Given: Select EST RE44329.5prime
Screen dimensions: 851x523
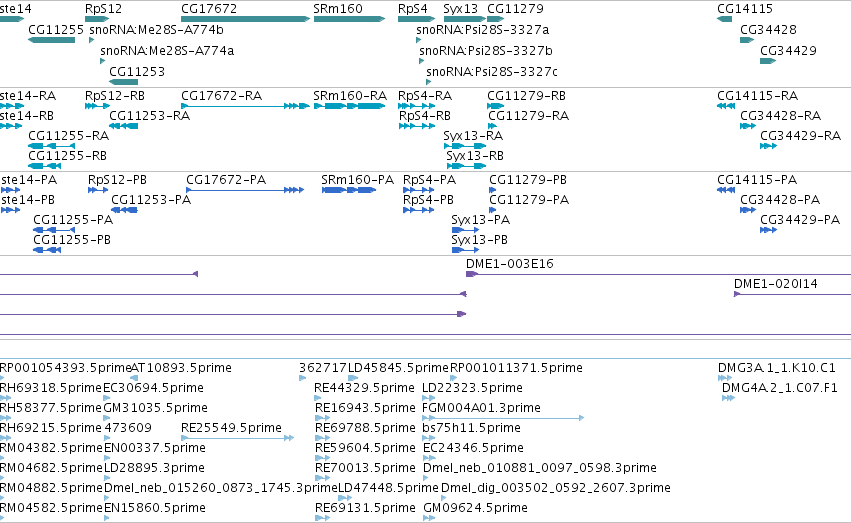Looking at the screenshot, I should pos(317,398).
